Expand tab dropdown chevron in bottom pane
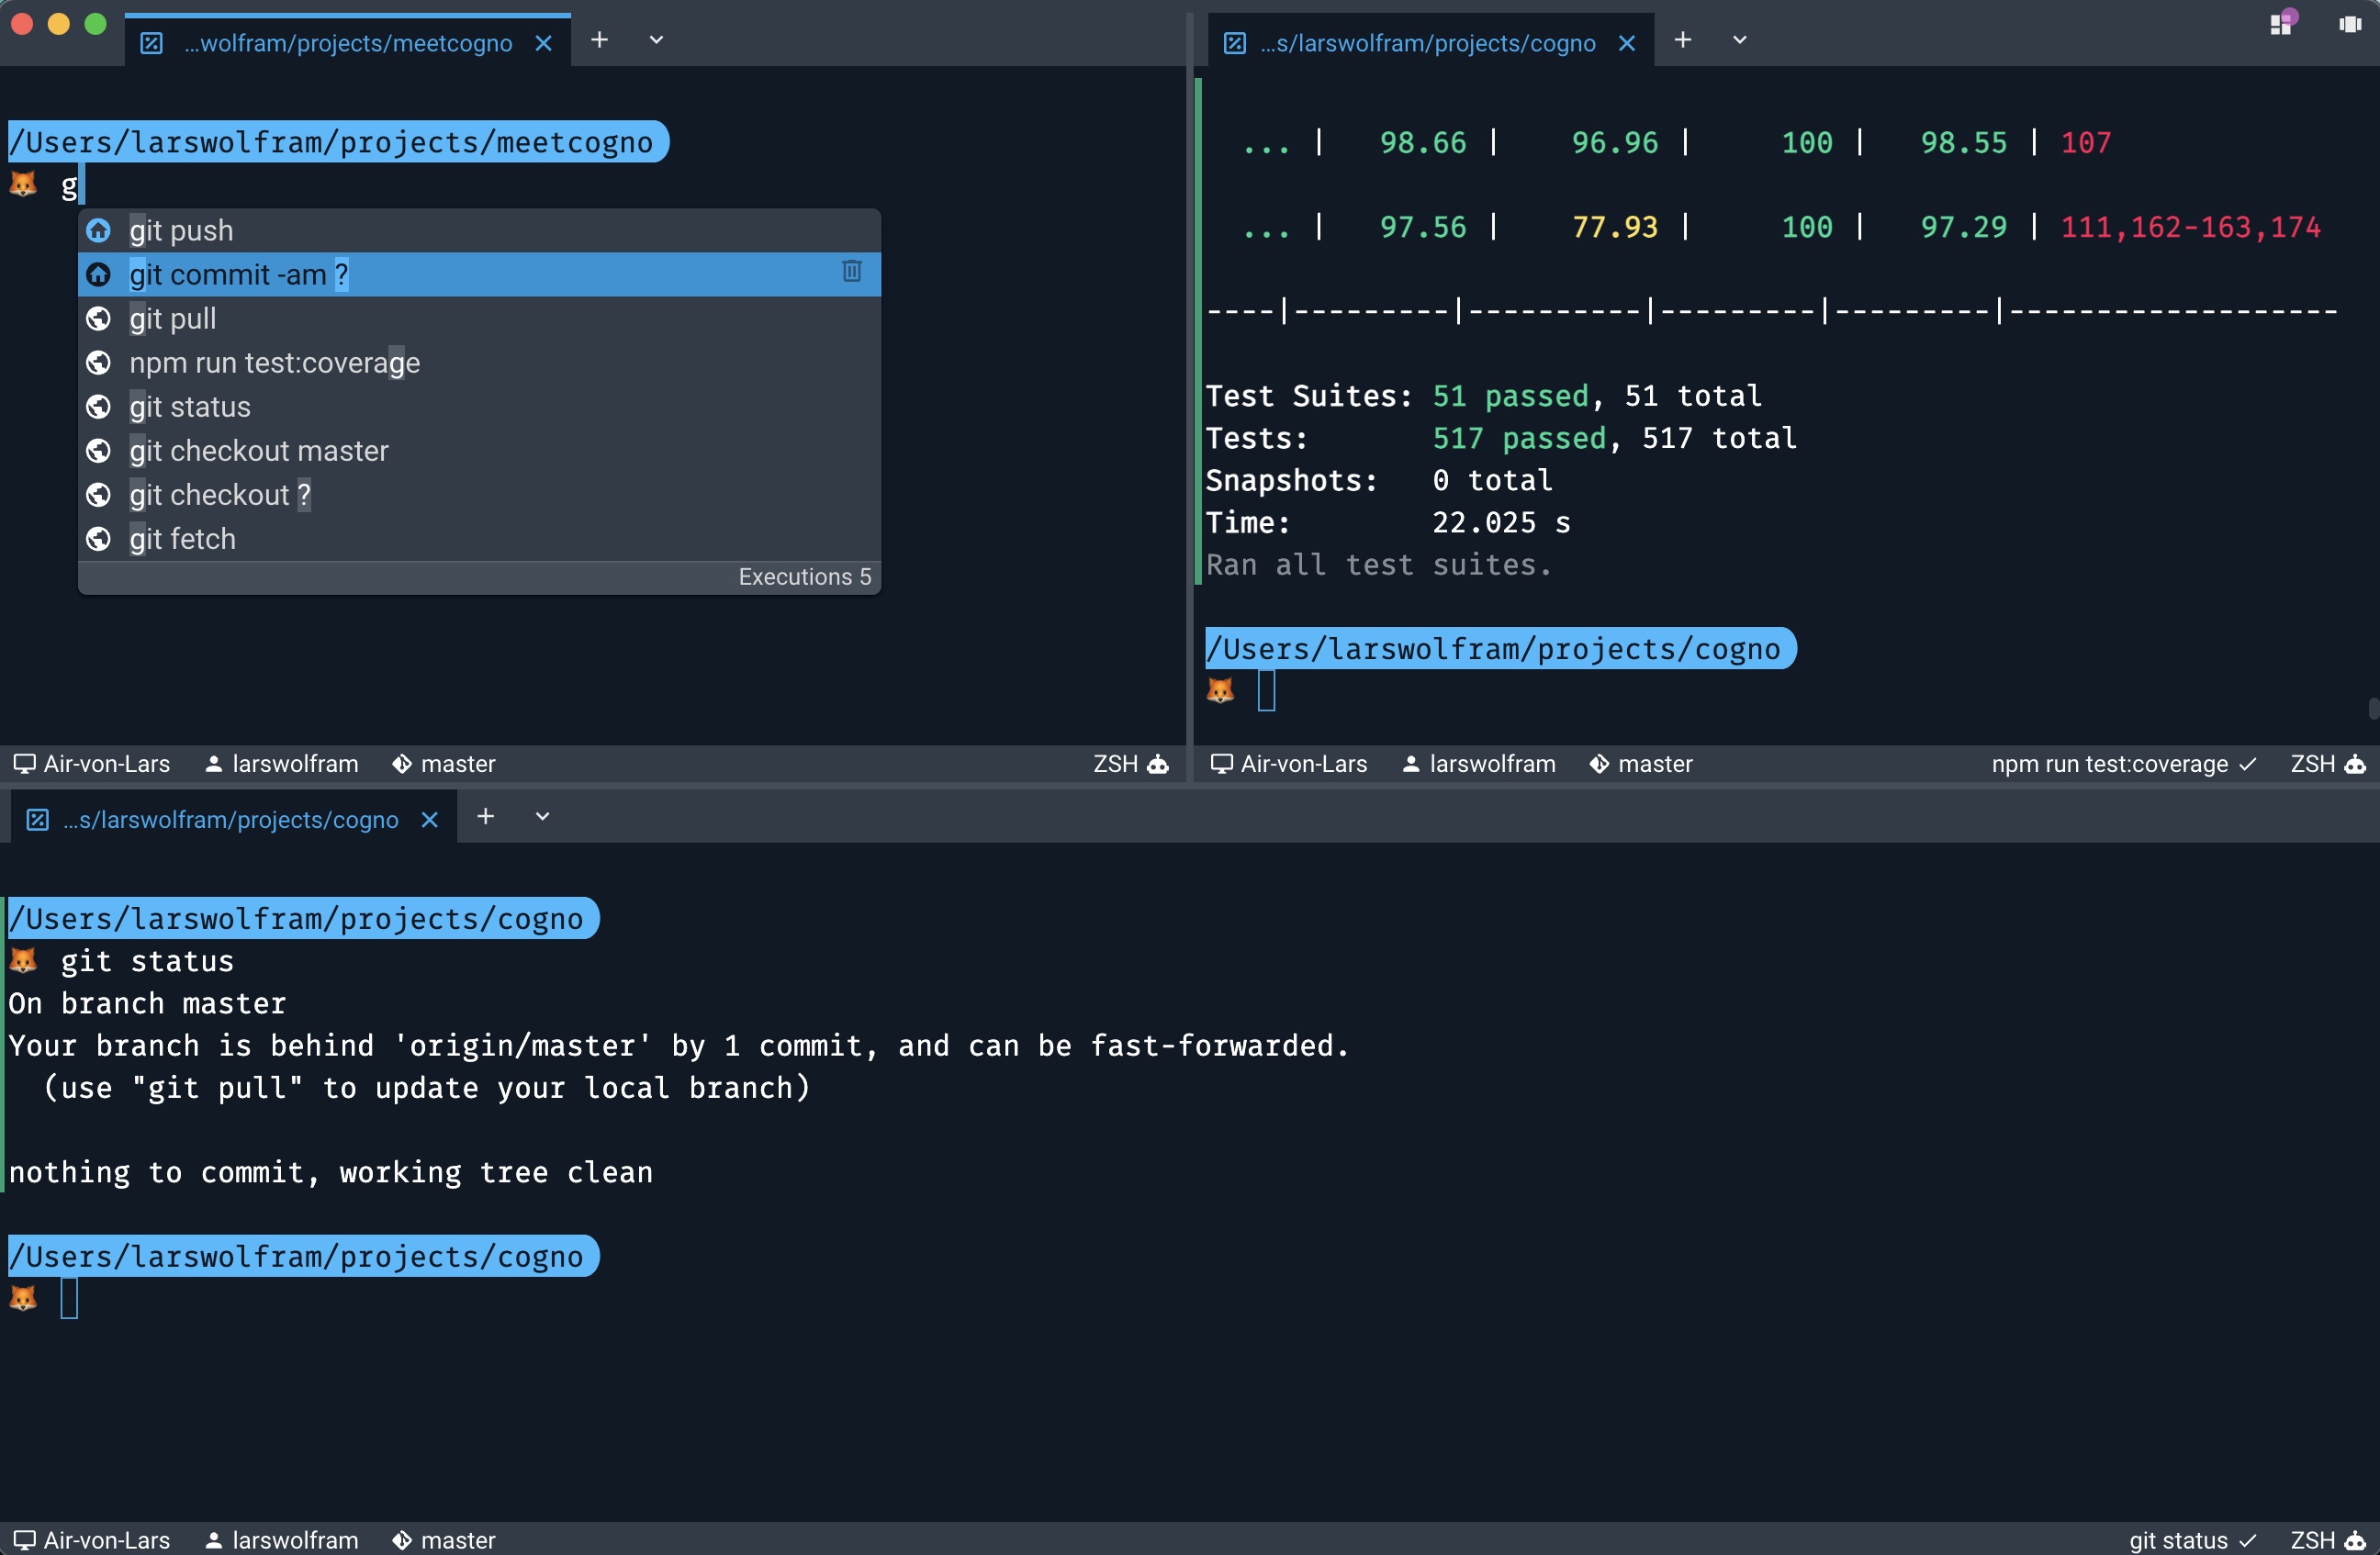2380x1555 pixels. pos(543,817)
